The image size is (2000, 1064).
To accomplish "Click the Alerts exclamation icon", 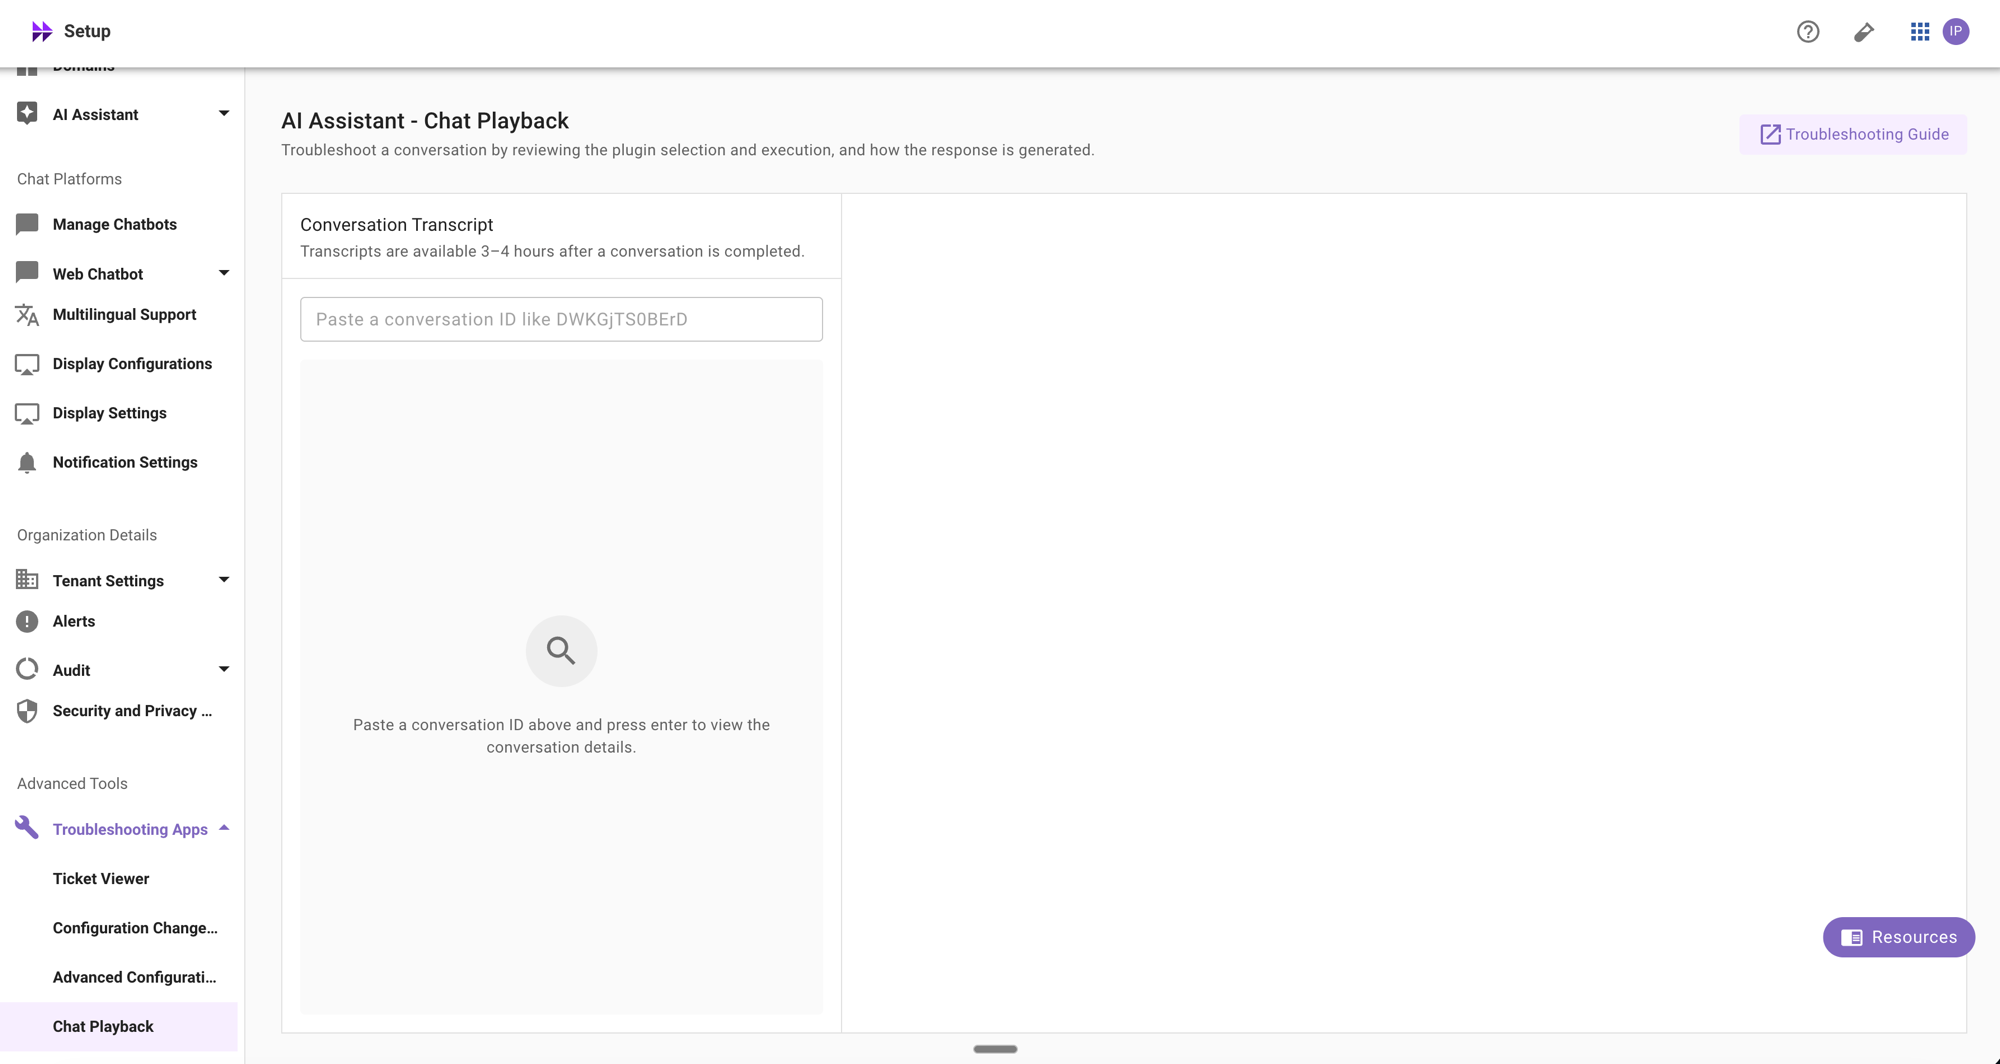I will point(26,620).
